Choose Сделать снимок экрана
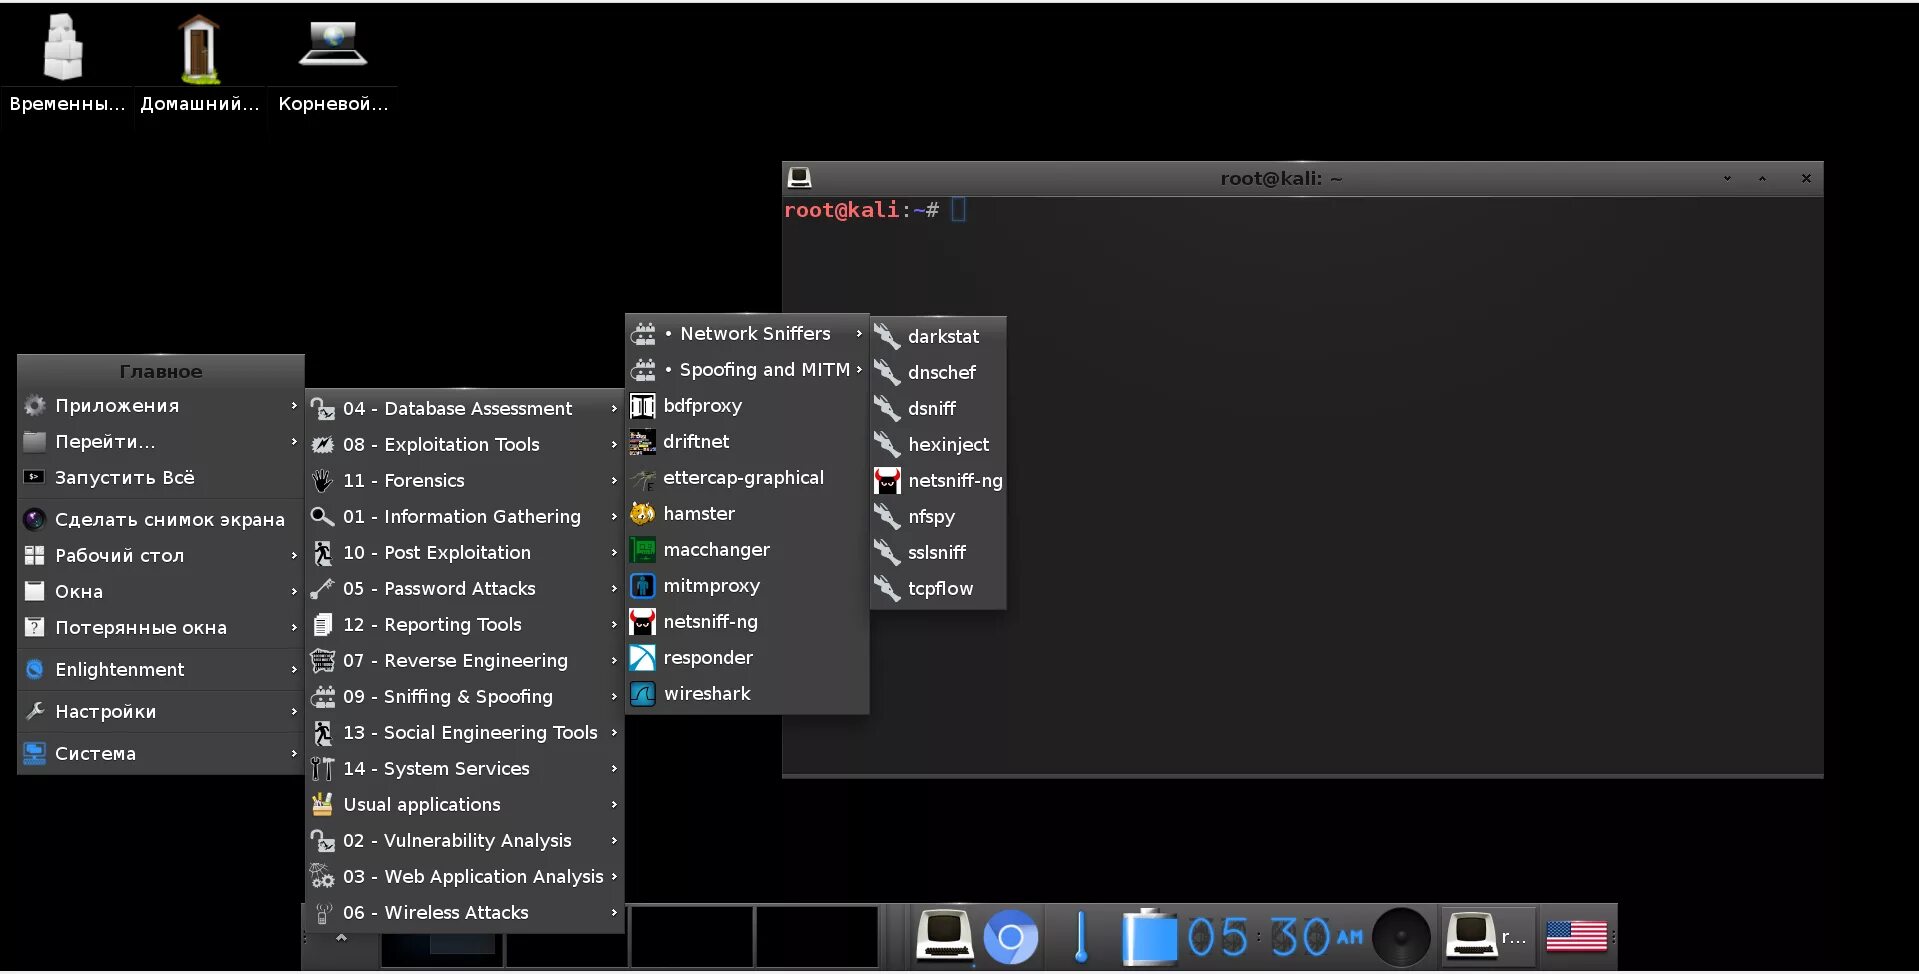This screenshot has width=1919, height=974. tap(161, 520)
